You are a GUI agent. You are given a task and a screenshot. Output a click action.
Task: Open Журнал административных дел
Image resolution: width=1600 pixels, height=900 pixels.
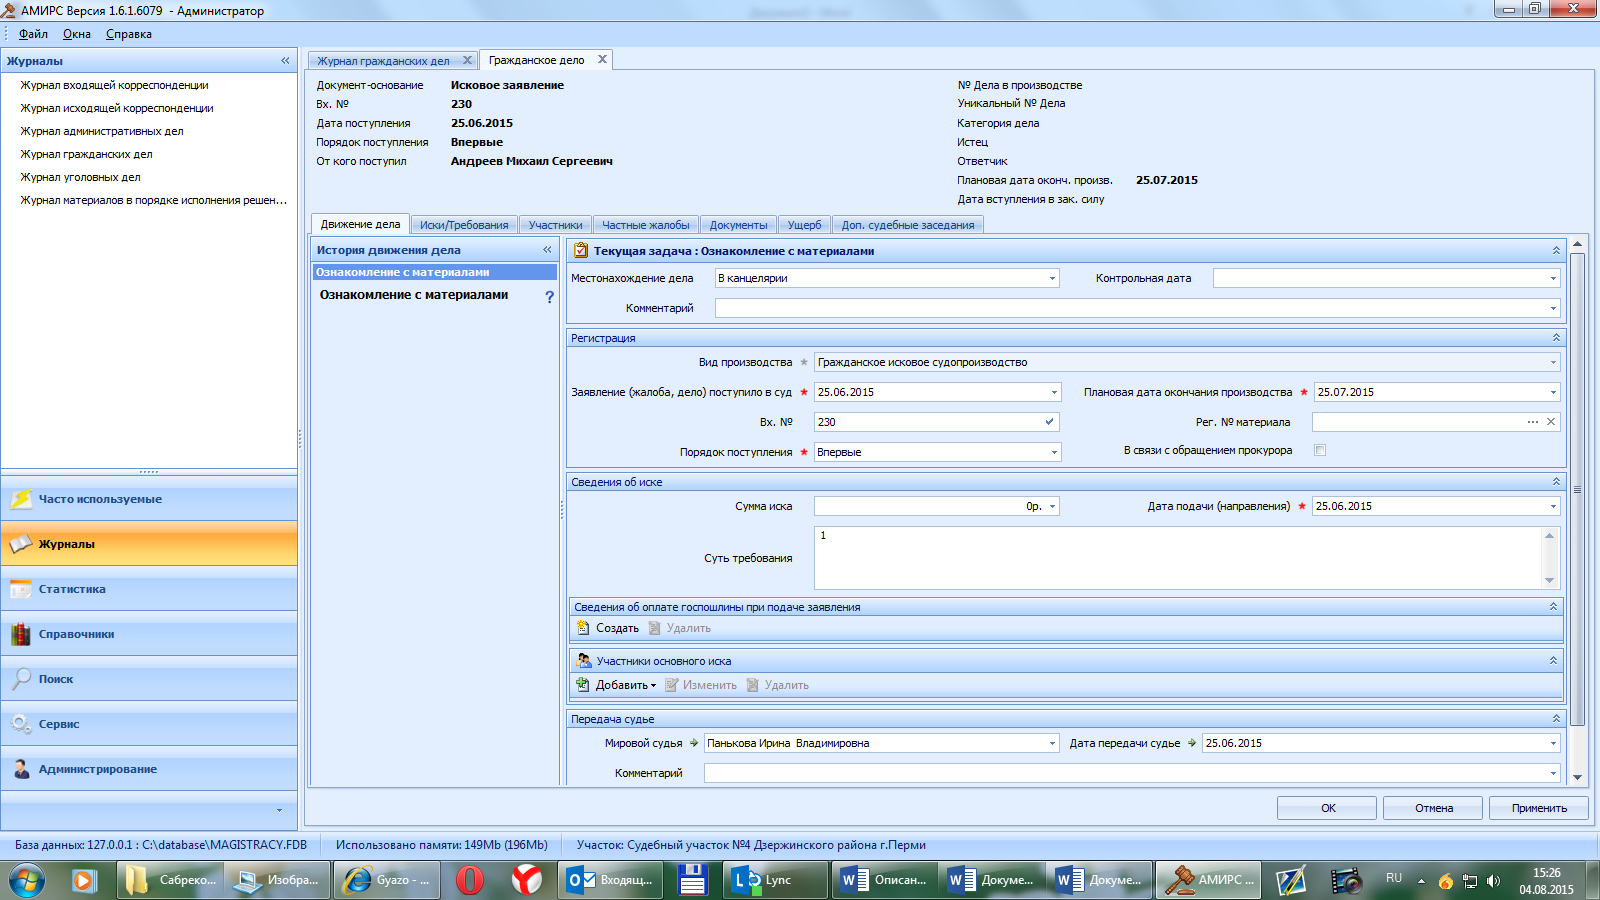(102, 131)
